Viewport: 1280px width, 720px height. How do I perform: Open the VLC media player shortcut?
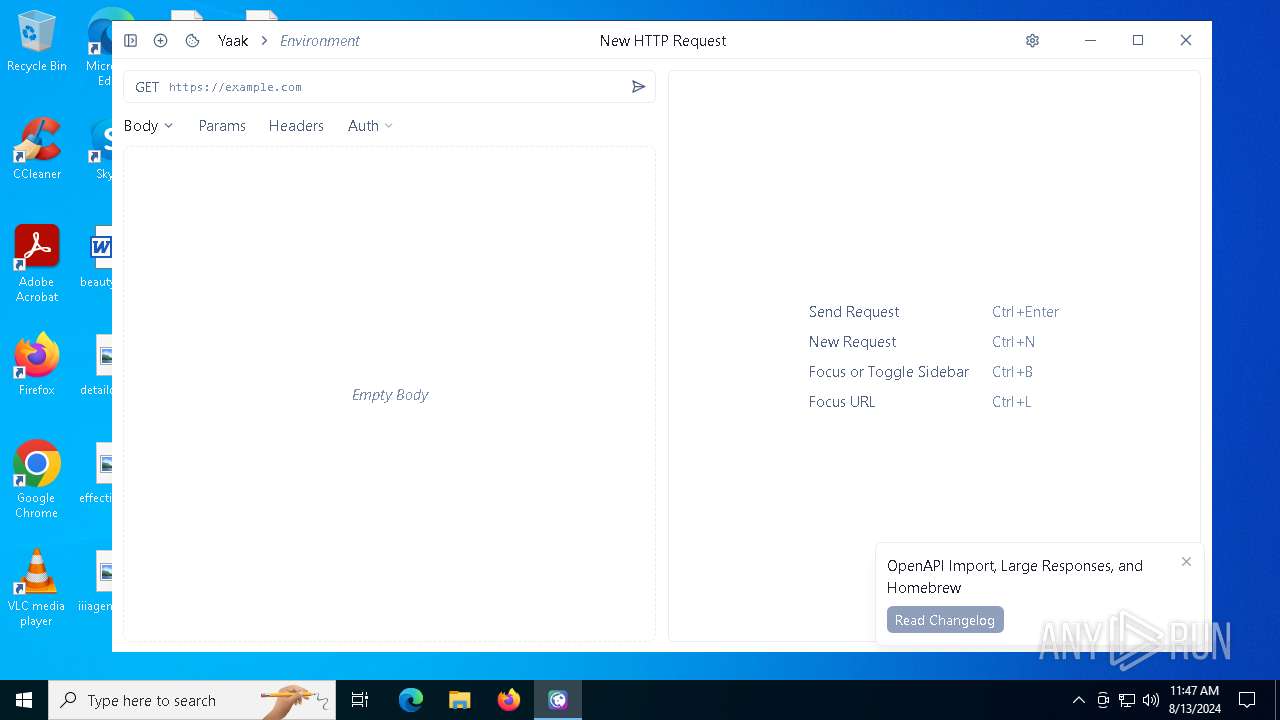pyautogui.click(x=36, y=588)
